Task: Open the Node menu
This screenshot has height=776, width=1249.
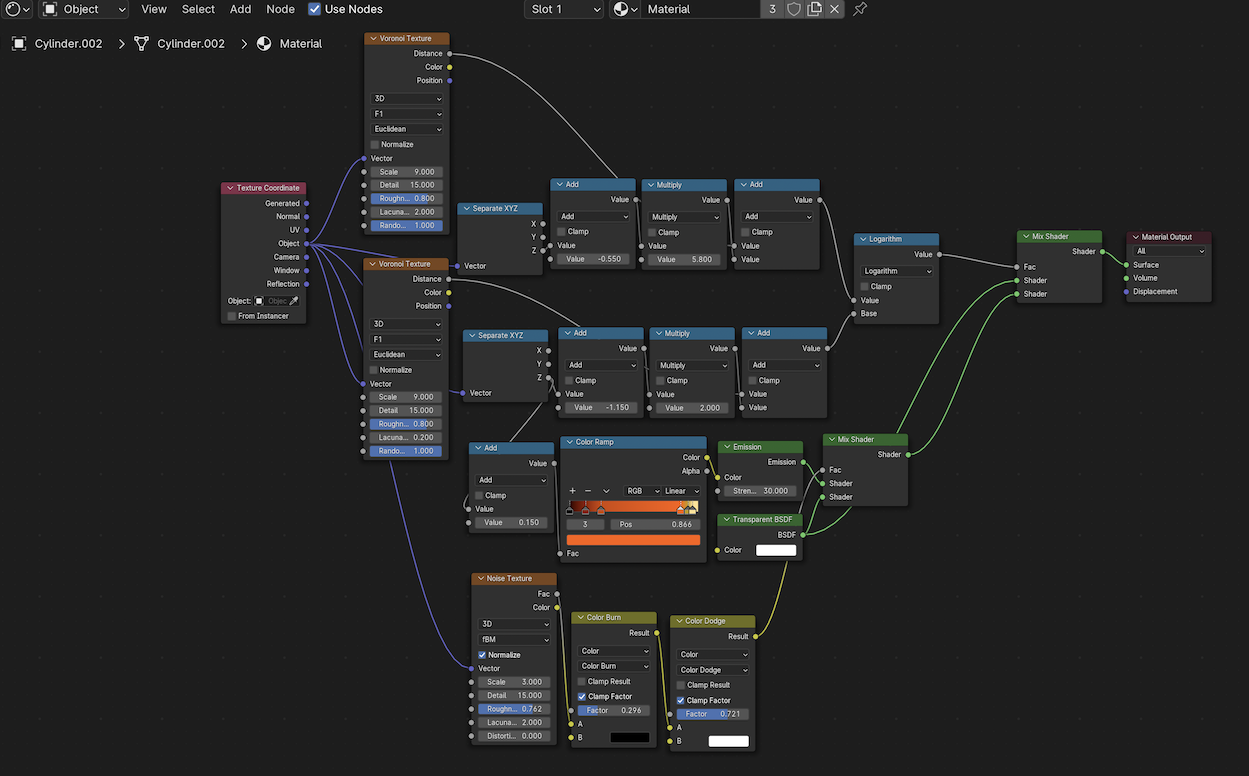Action: tap(280, 9)
